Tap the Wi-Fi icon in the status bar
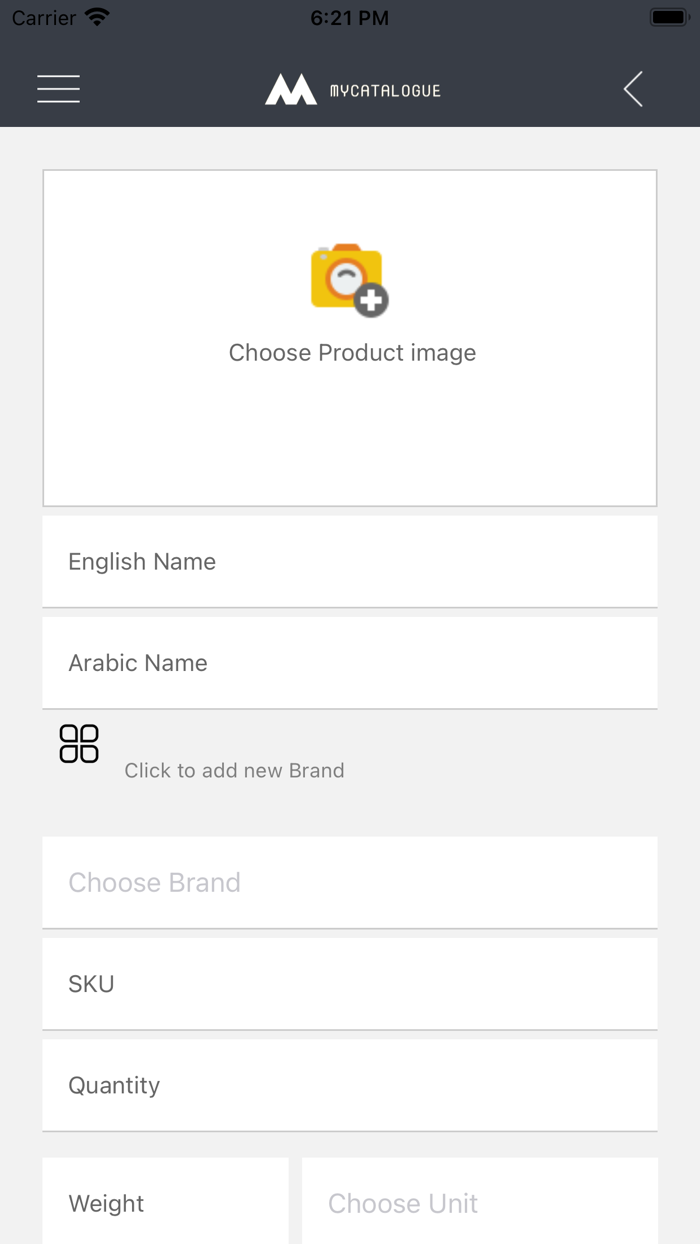Screen dimensions: 700x1244 coord(95,16)
